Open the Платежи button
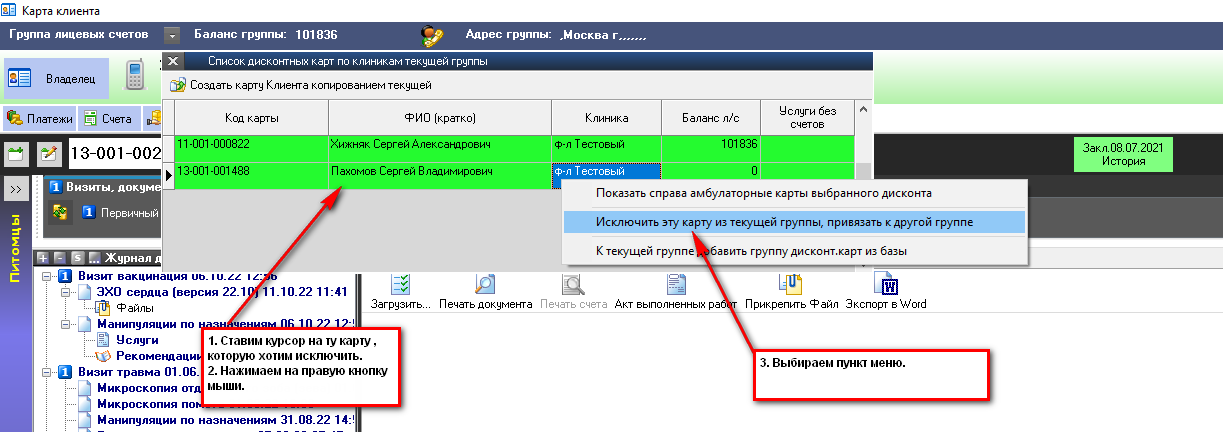 pos(40,119)
